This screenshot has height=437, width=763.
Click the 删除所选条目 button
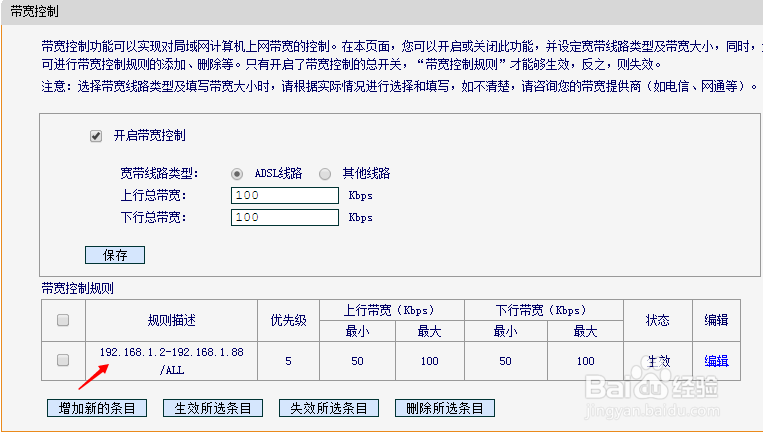(x=445, y=408)
